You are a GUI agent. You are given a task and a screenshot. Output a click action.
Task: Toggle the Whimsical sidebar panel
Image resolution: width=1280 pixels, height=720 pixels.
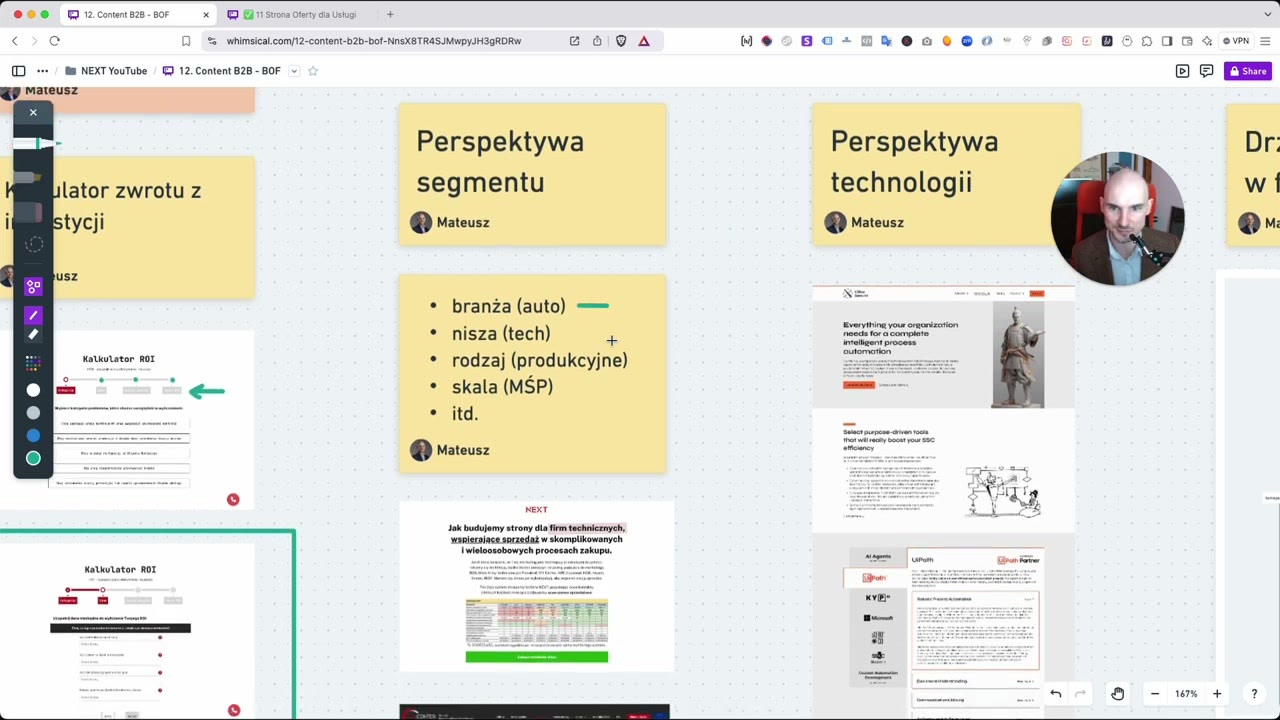pos(18,71)
